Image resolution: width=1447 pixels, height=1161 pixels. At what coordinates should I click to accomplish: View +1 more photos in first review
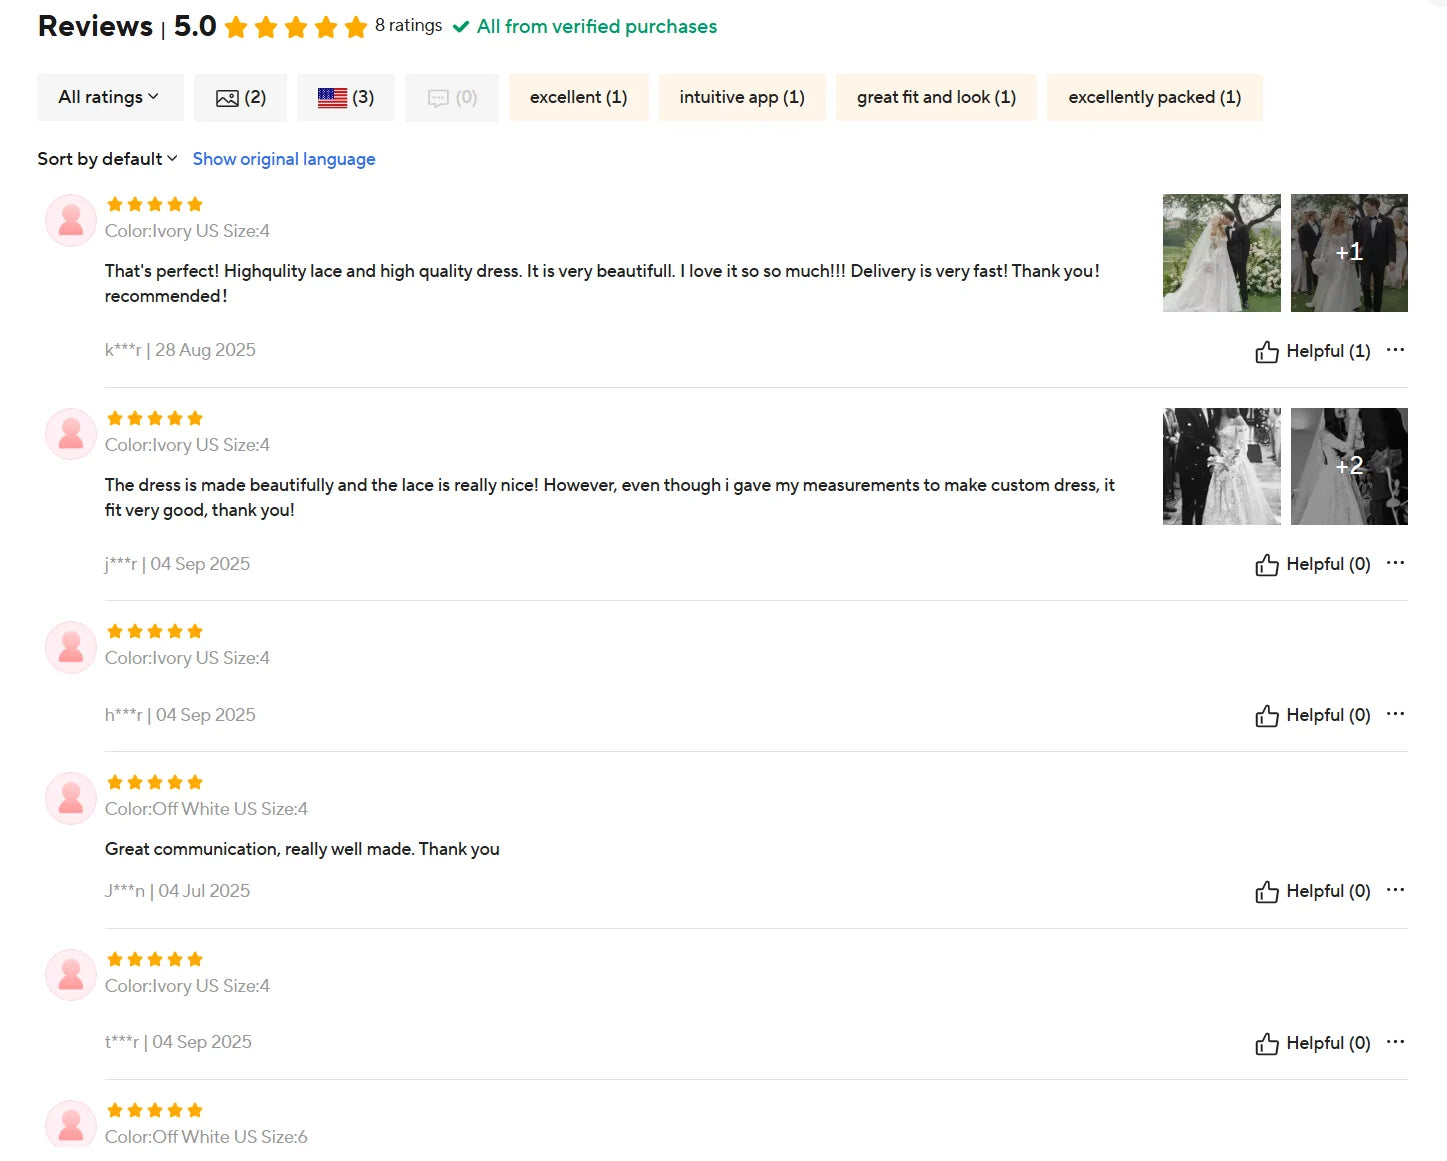pyautogui.click(x=1349, y=253)
